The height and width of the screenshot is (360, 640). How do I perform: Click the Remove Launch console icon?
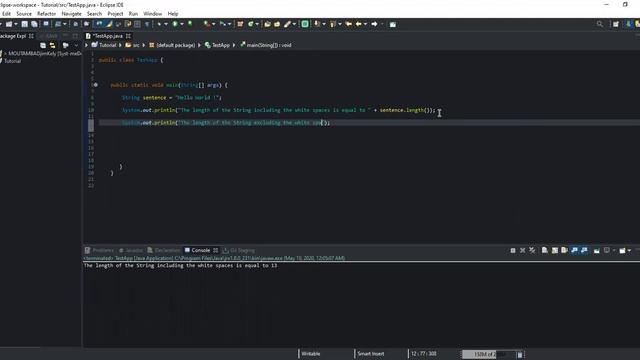click(x=522, y=250)
